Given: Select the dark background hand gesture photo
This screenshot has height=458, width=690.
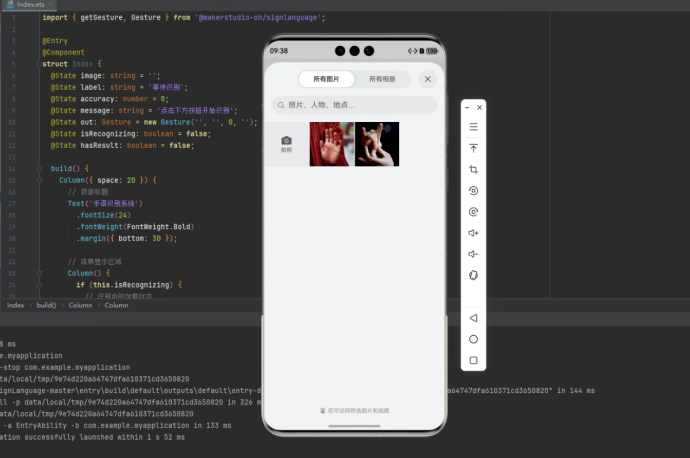Looking at the screenshot, I should point(377,144).
